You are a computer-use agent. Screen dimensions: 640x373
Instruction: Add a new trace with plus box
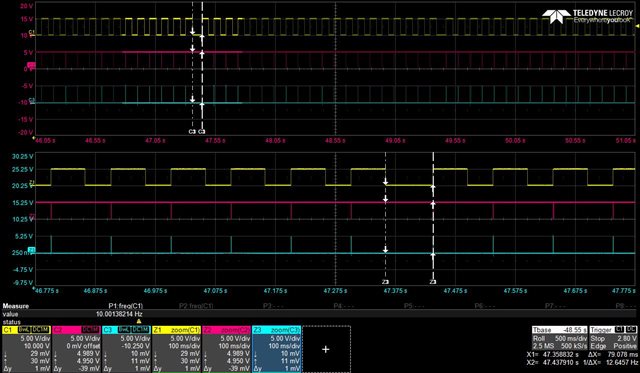(x=326, y=349)
